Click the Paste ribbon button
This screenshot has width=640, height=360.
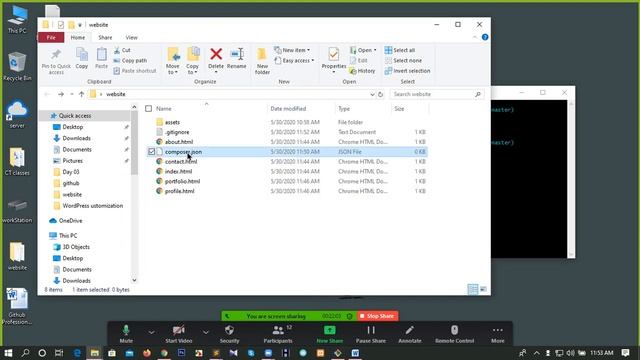(x=101, y=59)
